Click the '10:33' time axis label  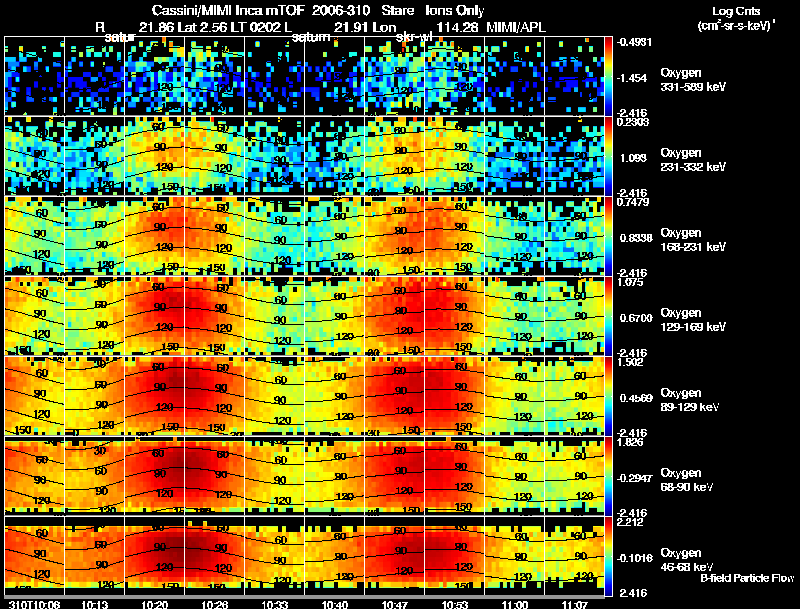tap(274, 605)
